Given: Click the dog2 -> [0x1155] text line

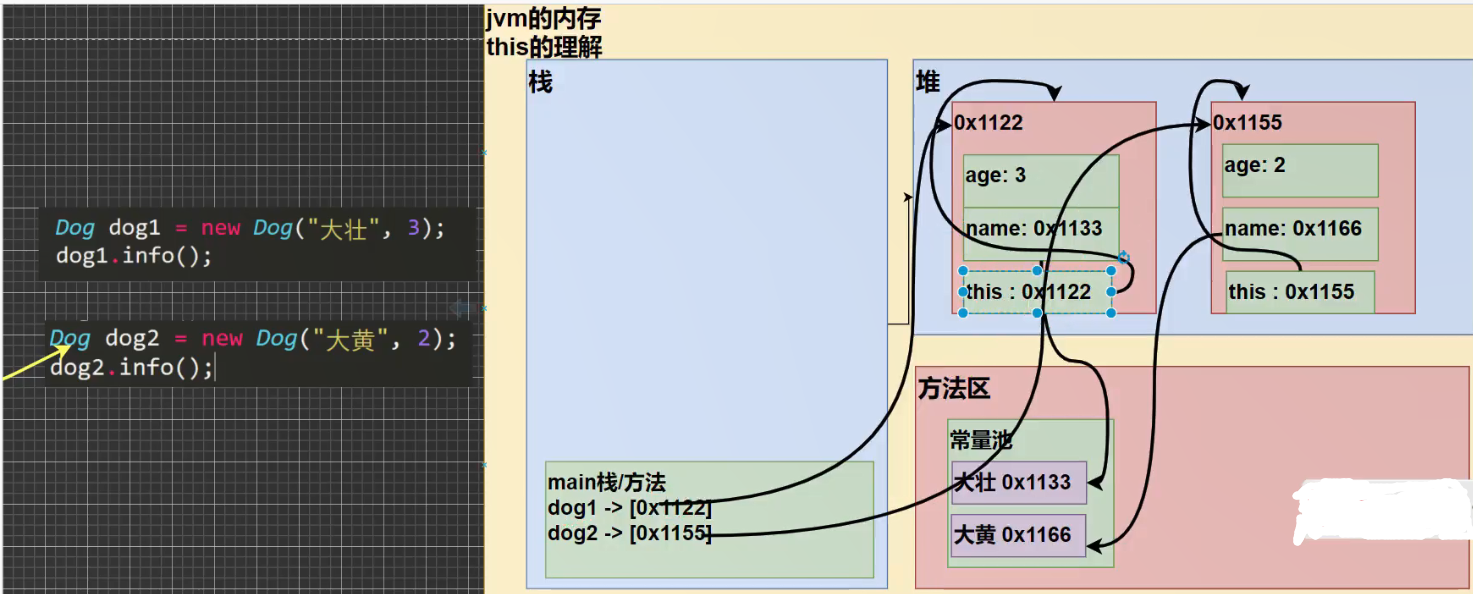Looking at the screenshot, I should (x=628, y=534).
